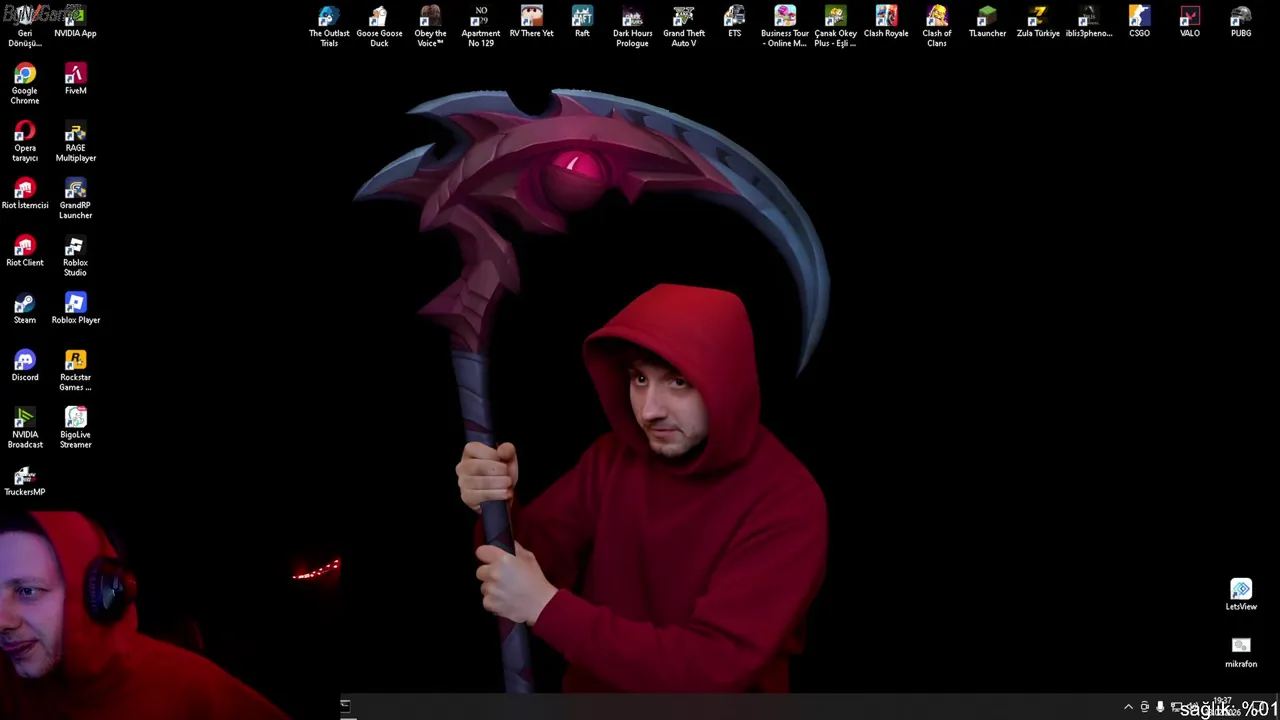Viewport: 1280px width, 720px height.
Task: Open Rockstar Games Launcher icon
Action: click(75, 370)
